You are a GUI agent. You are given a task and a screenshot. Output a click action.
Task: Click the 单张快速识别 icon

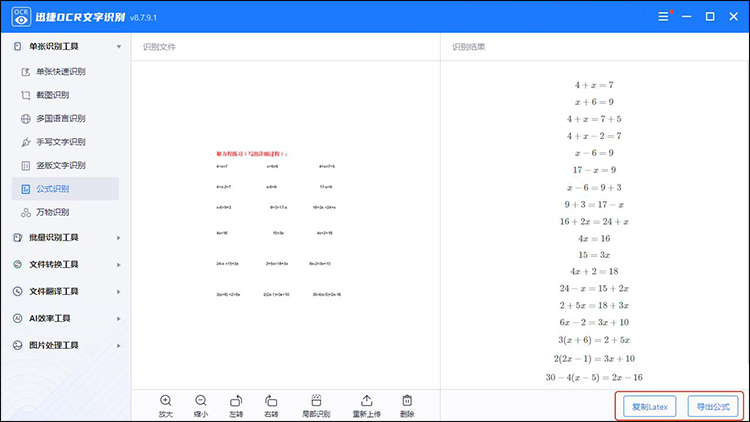pos(26,72)
